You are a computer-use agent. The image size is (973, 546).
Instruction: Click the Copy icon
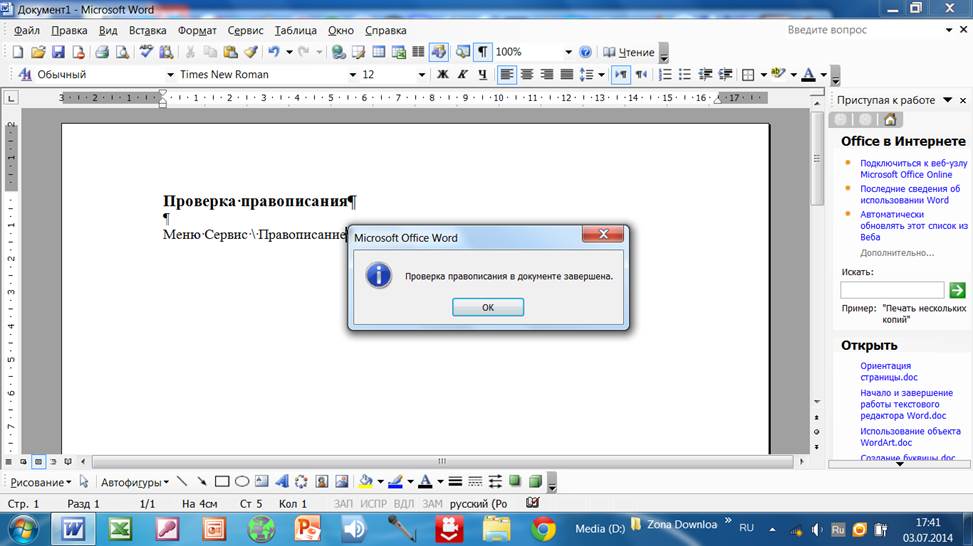(210, 52)
